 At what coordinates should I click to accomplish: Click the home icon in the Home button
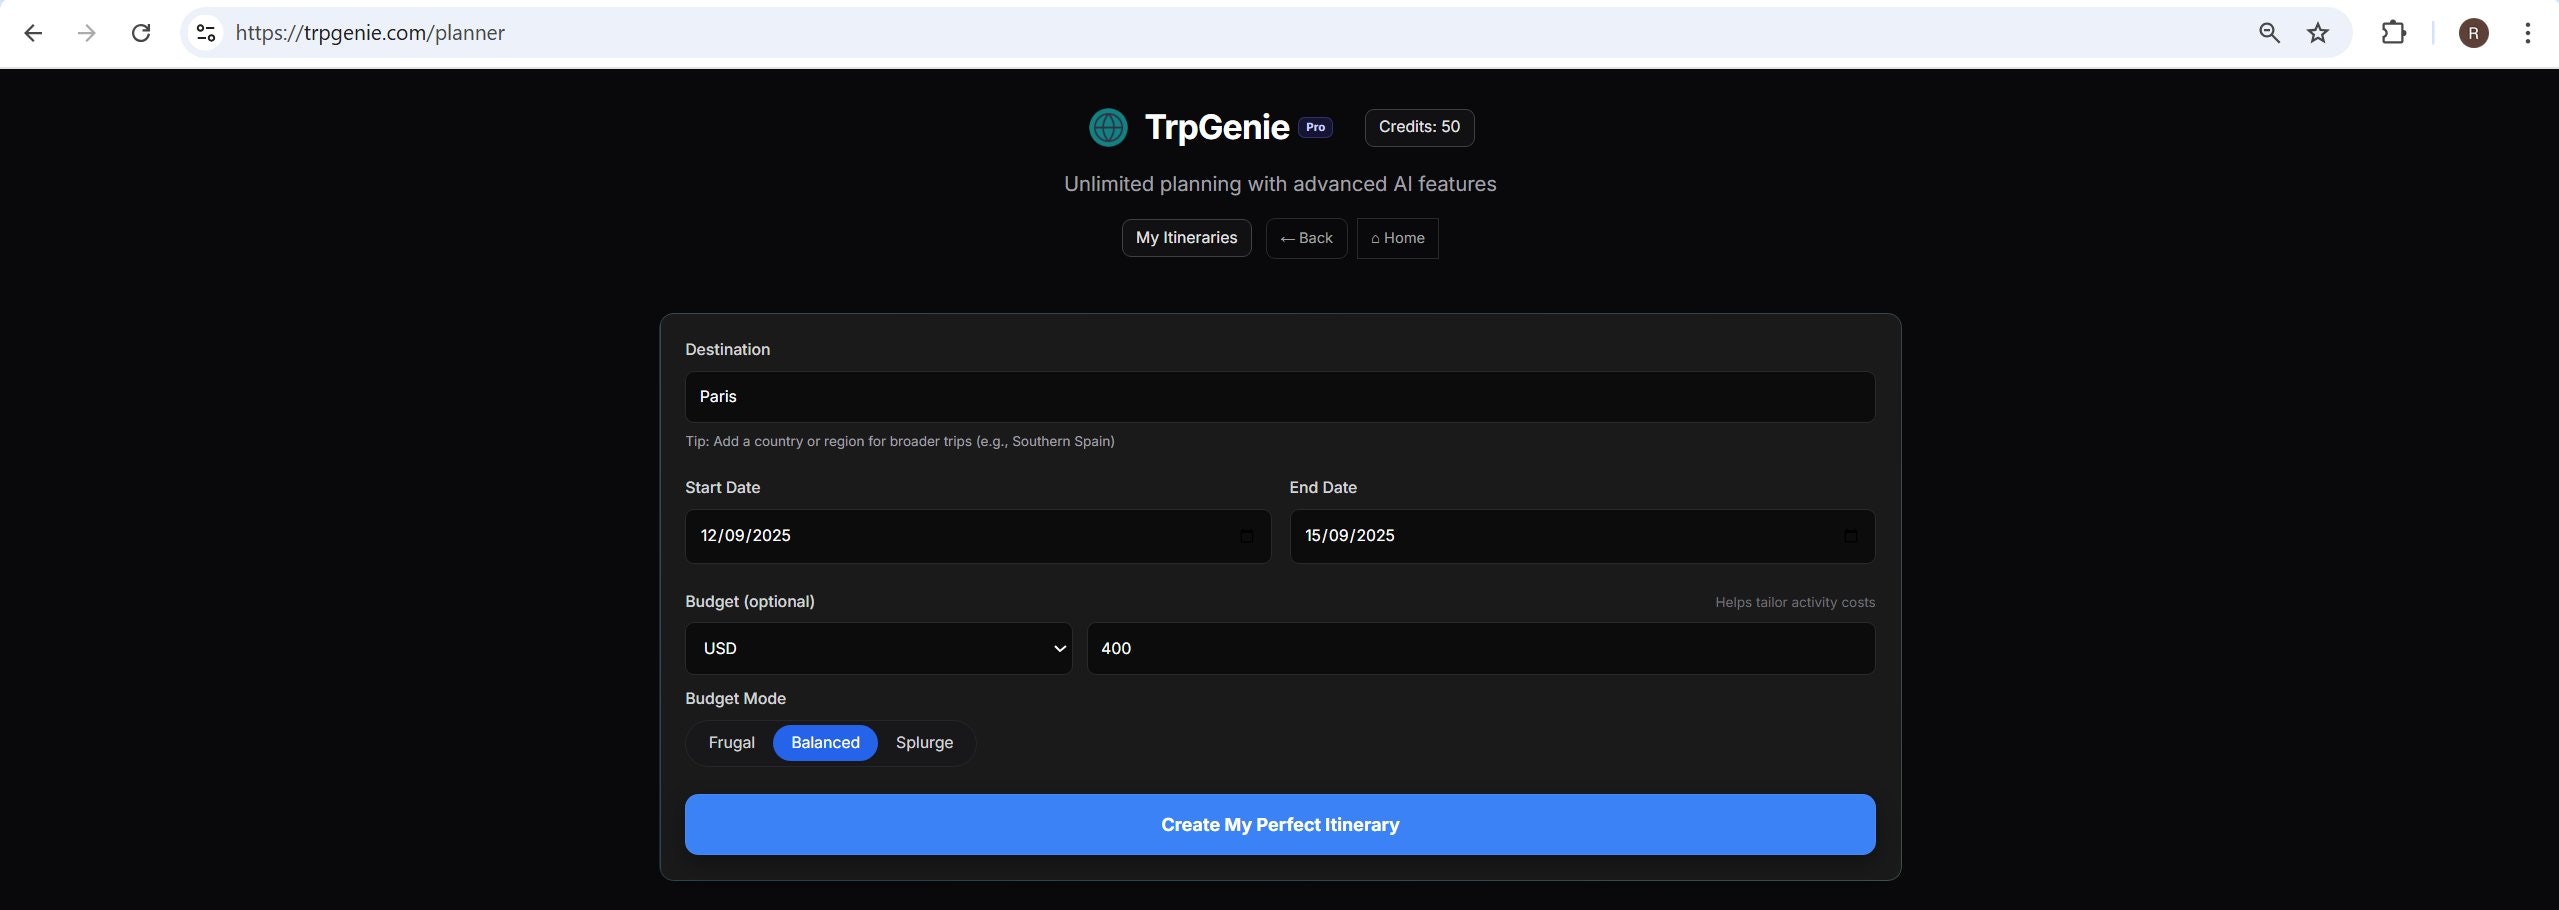click(x=1377, y=238)
